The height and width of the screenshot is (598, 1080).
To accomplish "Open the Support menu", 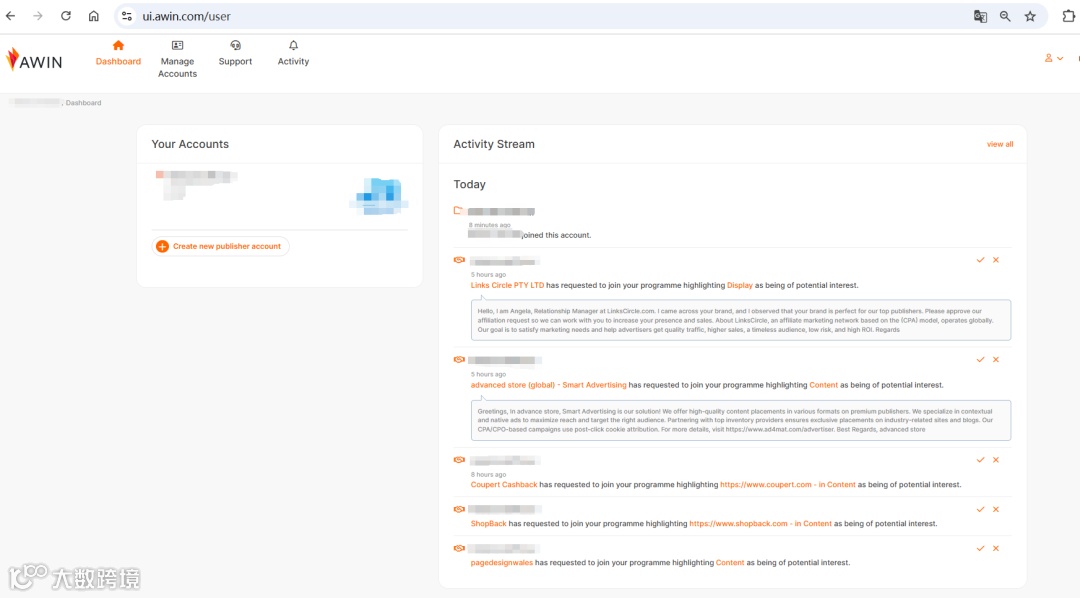I will click(235, 54).
